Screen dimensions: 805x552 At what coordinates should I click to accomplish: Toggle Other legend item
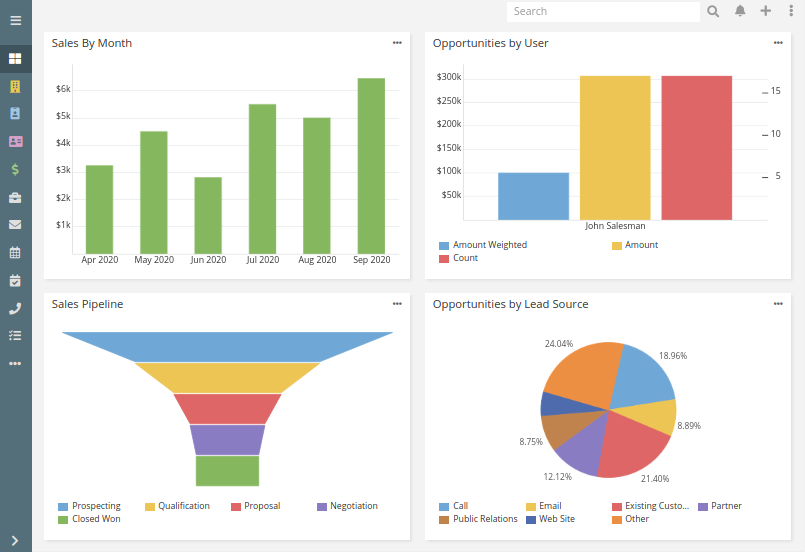click(630, 519)
